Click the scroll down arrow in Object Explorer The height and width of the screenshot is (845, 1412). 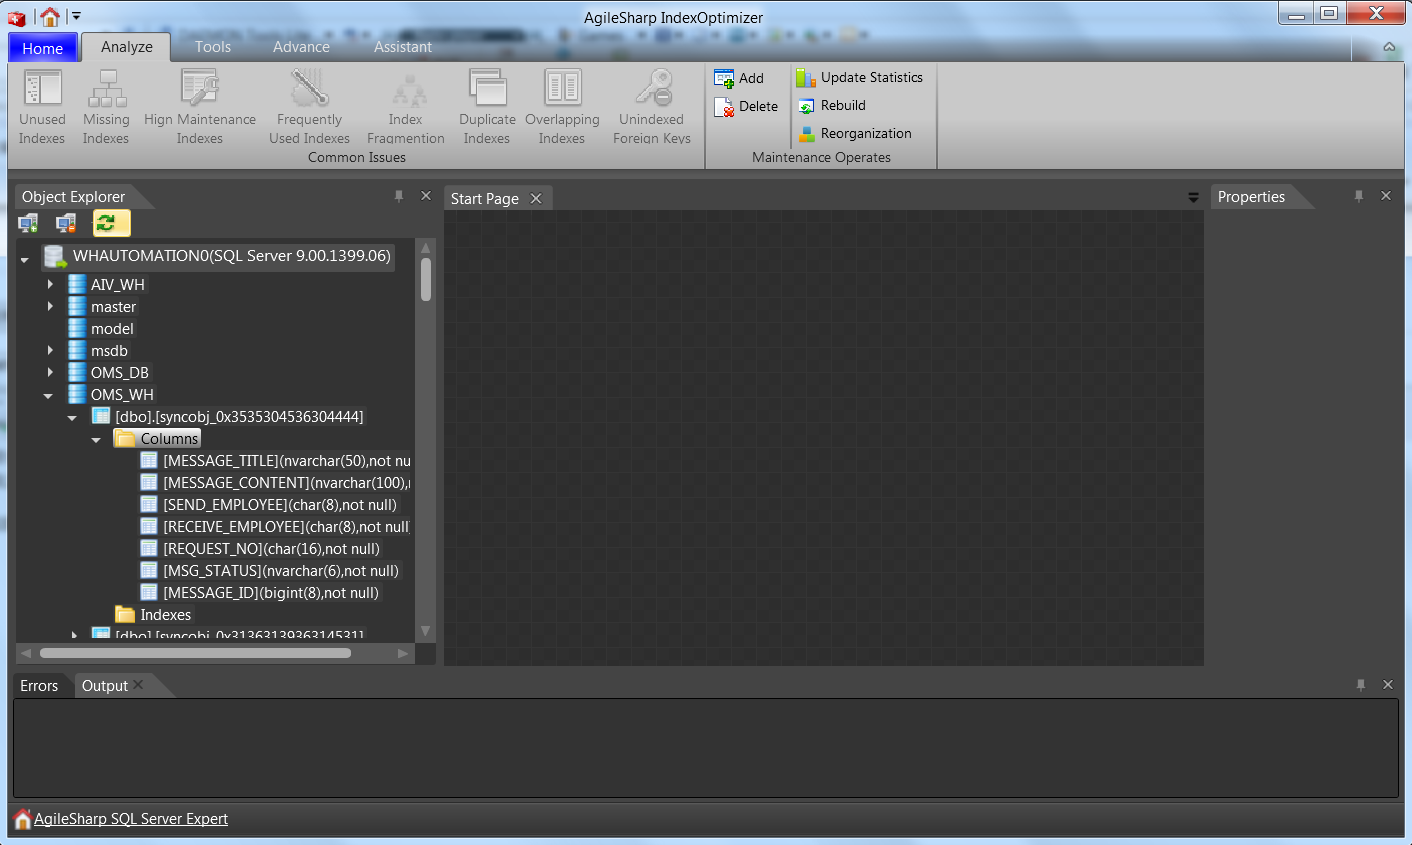pos(426,631)
